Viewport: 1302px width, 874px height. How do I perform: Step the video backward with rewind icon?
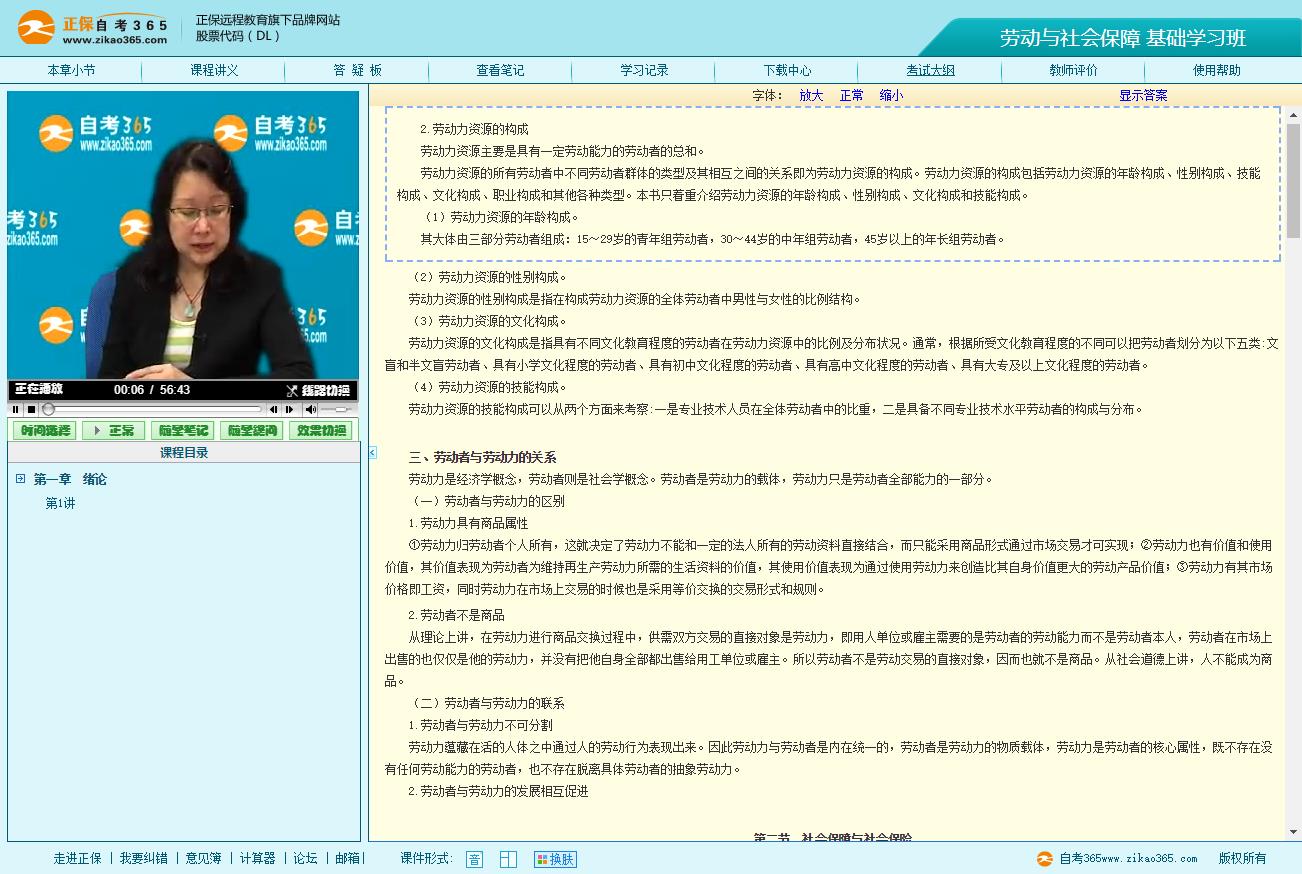(274, 409)
